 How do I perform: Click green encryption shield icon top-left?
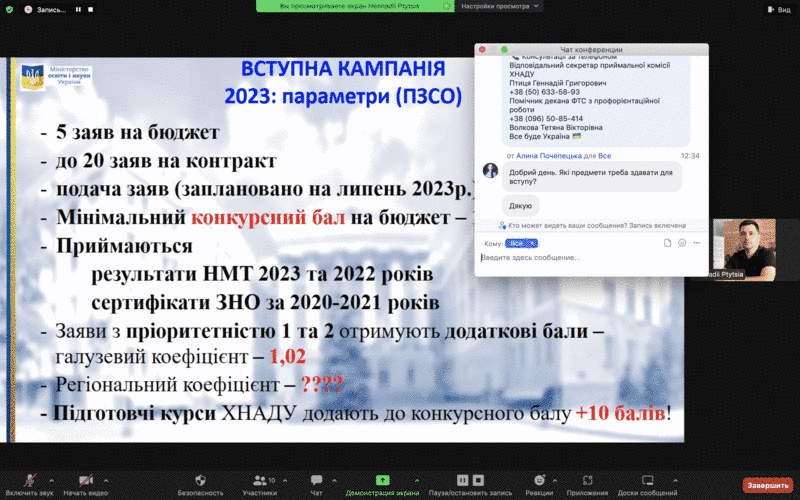click(x=9, y=9)
